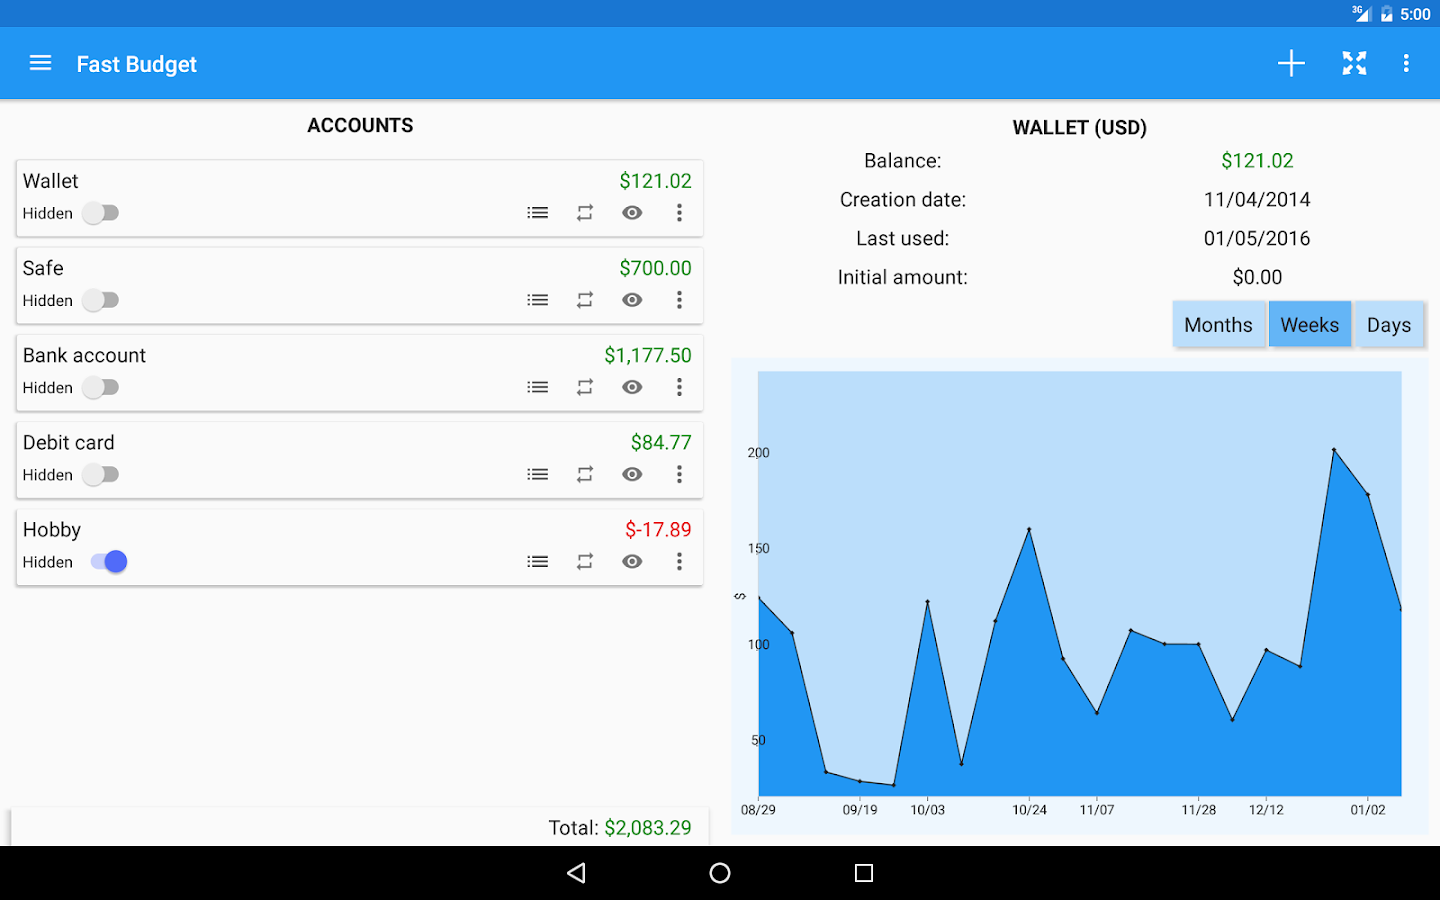This screenshot has height=900, width=1440.
Task: Tap the initial amount value $0.00
Action: tap(1257, 278)
